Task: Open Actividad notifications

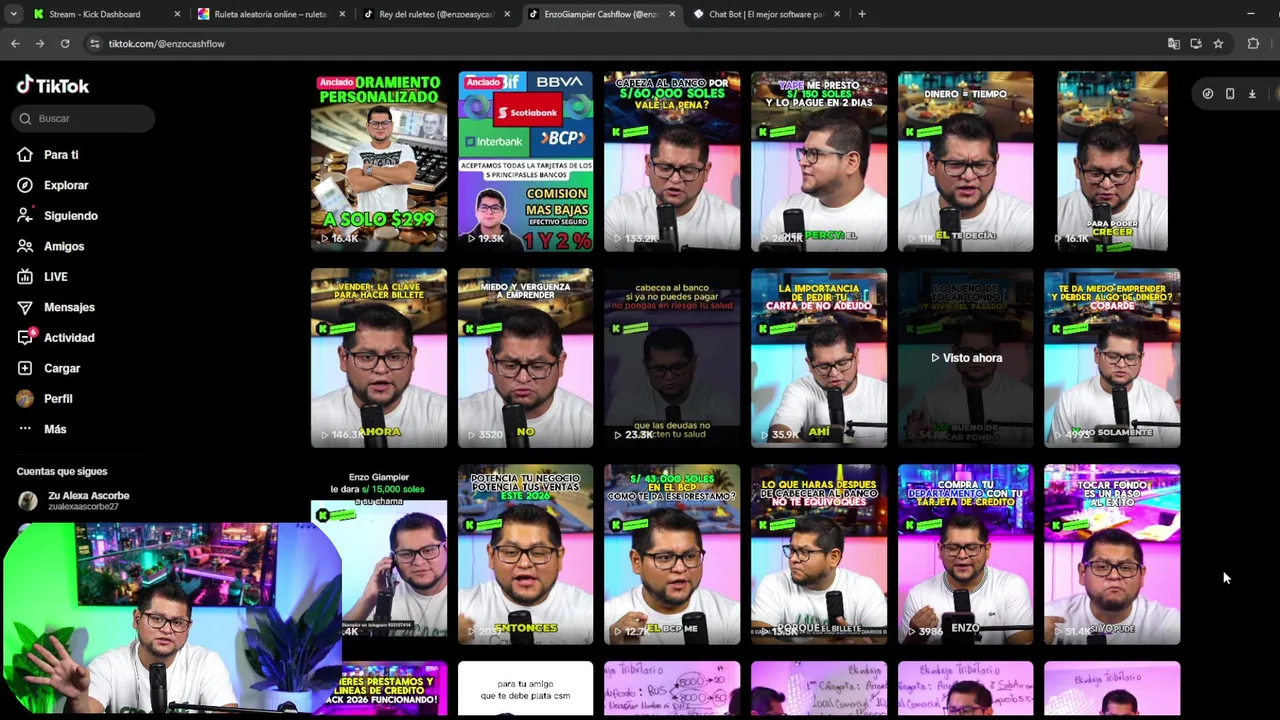Action: [69, 338]
